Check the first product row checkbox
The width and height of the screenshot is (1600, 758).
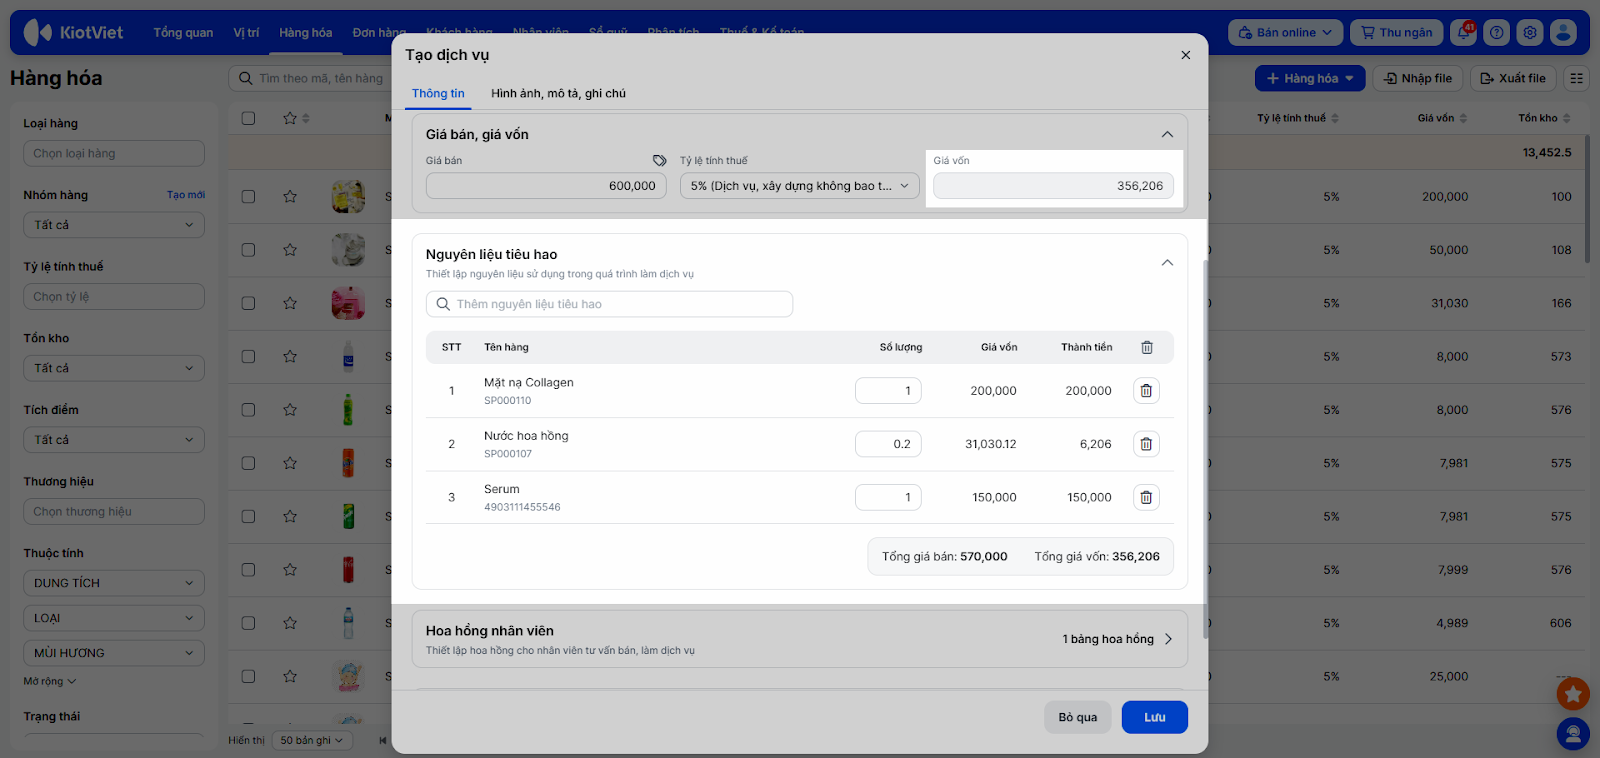click(x=248, y=197)
